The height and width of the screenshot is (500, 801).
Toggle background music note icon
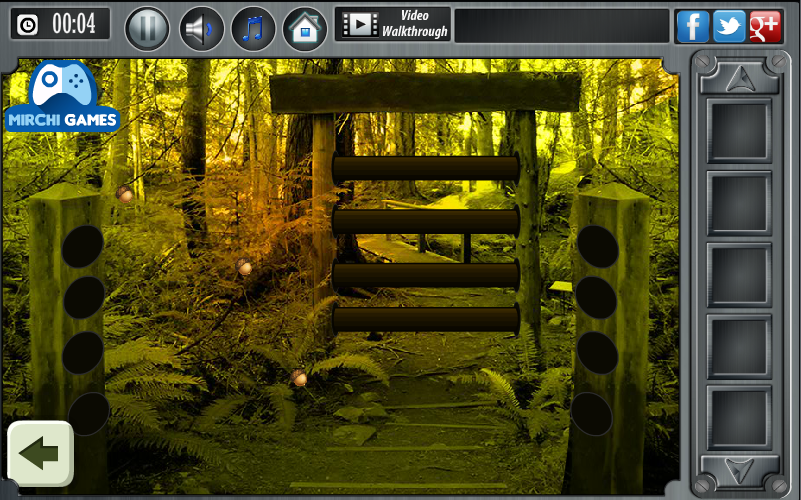[x=253, y=28]
